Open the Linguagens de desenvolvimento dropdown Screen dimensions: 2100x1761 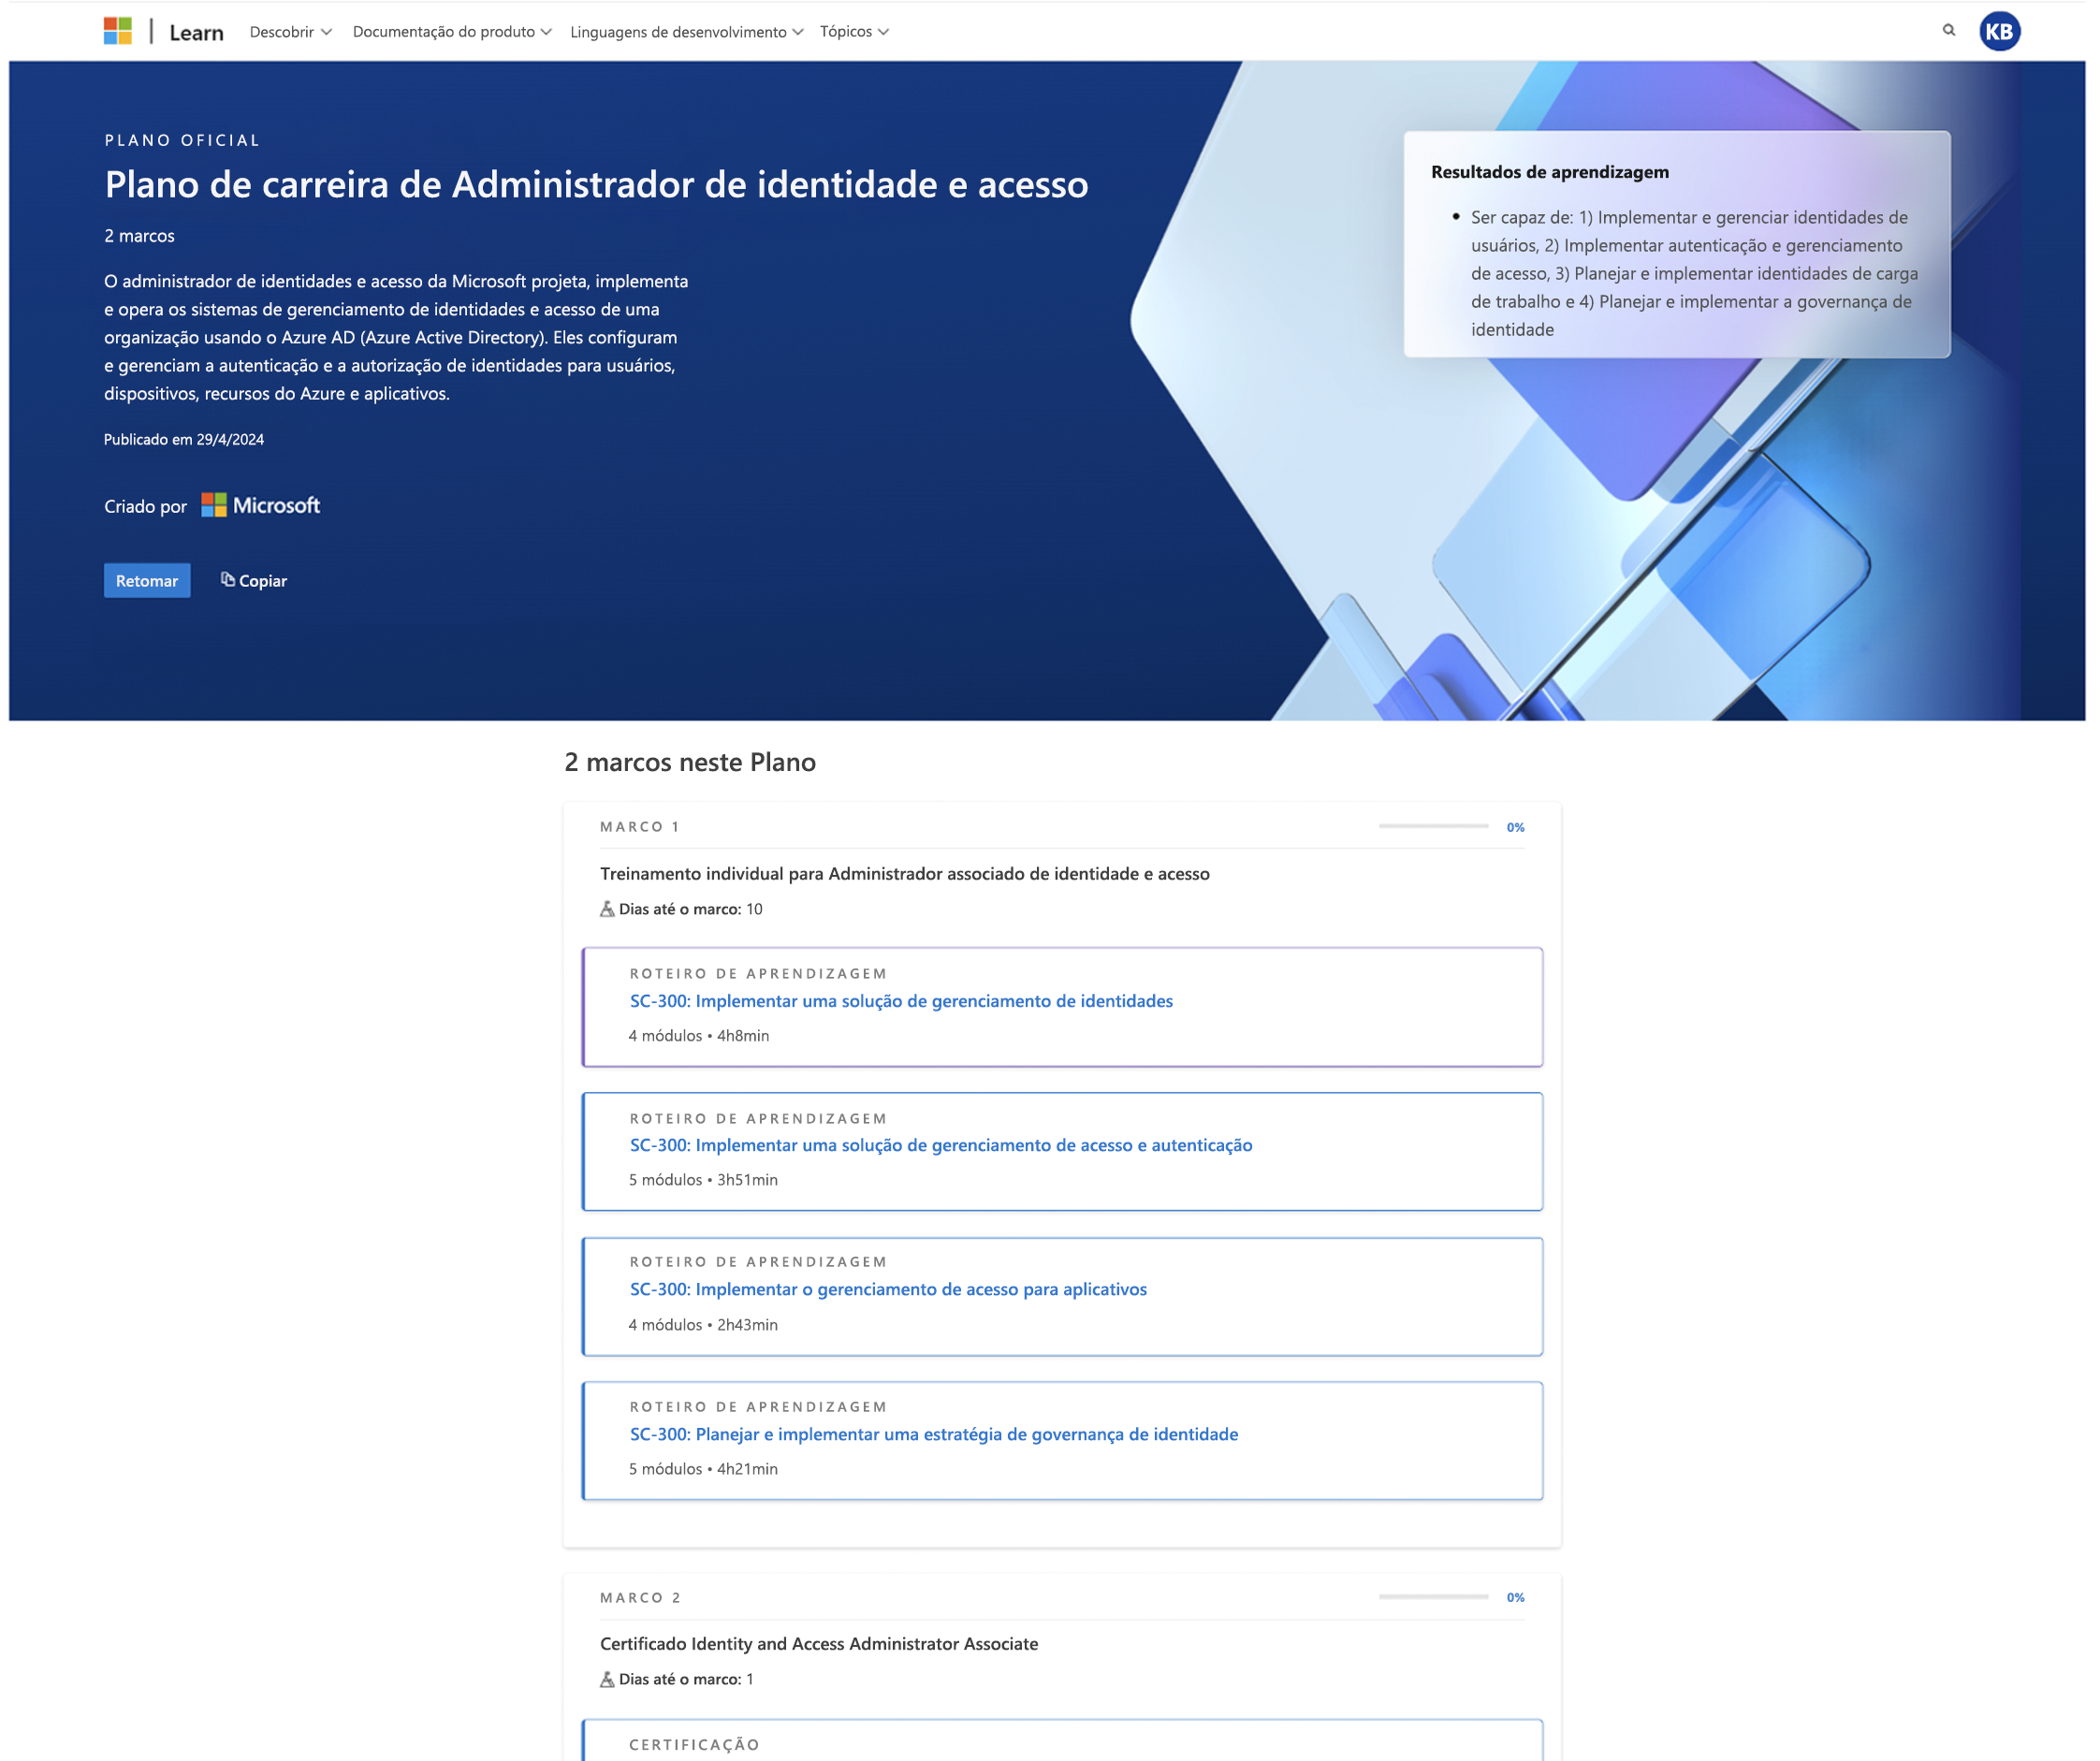pyautogui.click(x=685, y=30)
